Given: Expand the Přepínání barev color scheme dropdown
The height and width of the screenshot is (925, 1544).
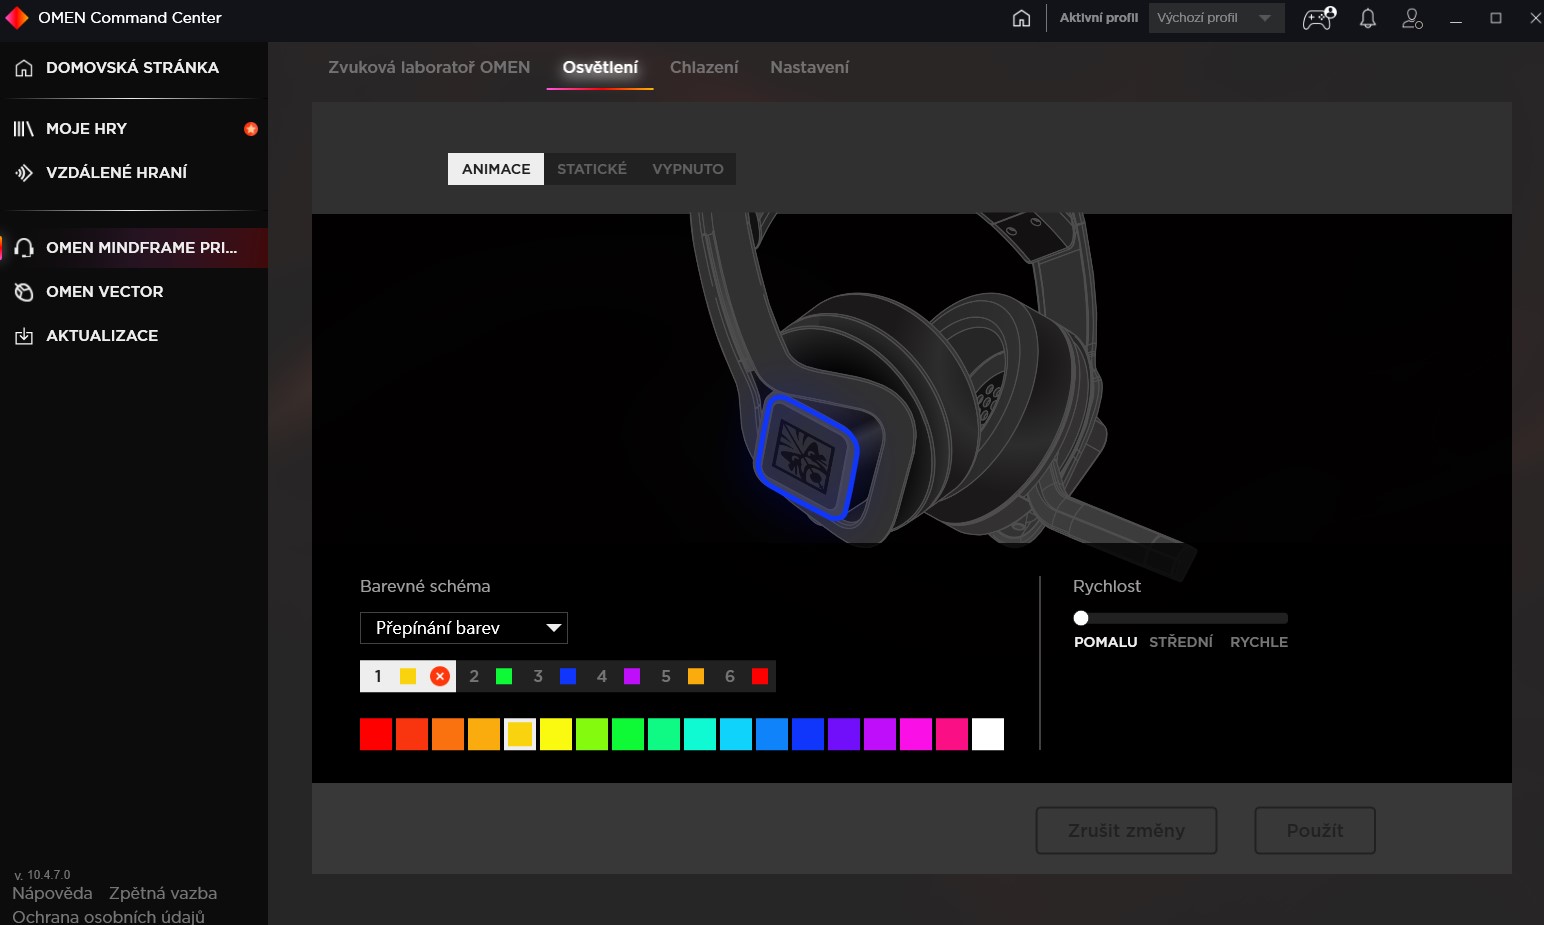Looking at the screenshot, I should [464, 628].
